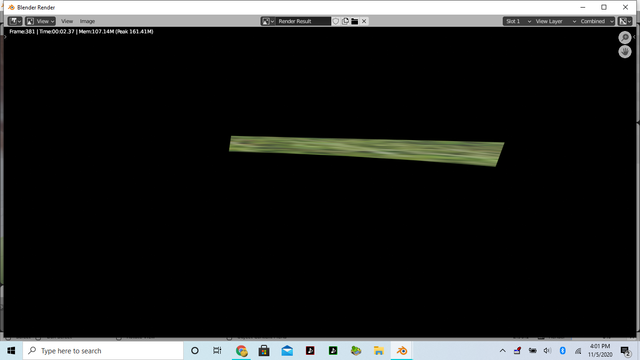Open the Combined render pass dropdown
640x360 pixels.
click(x=596, y=21)
